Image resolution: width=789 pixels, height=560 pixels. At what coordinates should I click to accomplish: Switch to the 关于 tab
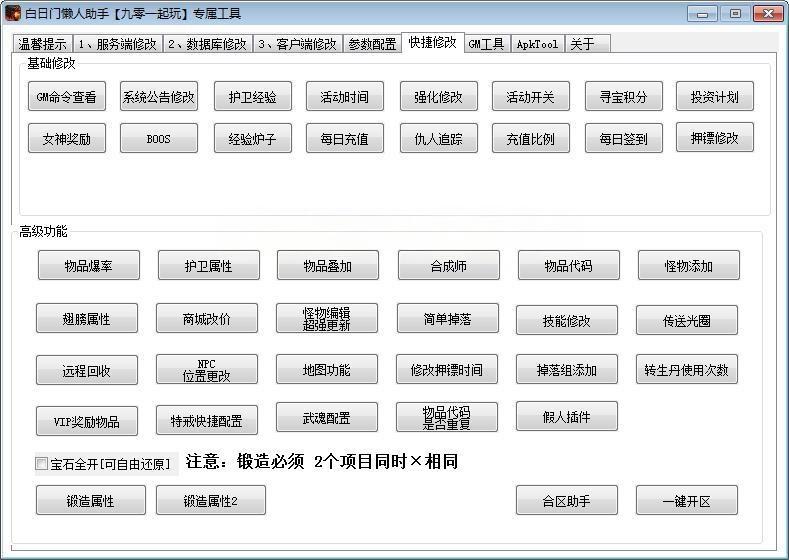pyautogui.click(x=581, y=45)
